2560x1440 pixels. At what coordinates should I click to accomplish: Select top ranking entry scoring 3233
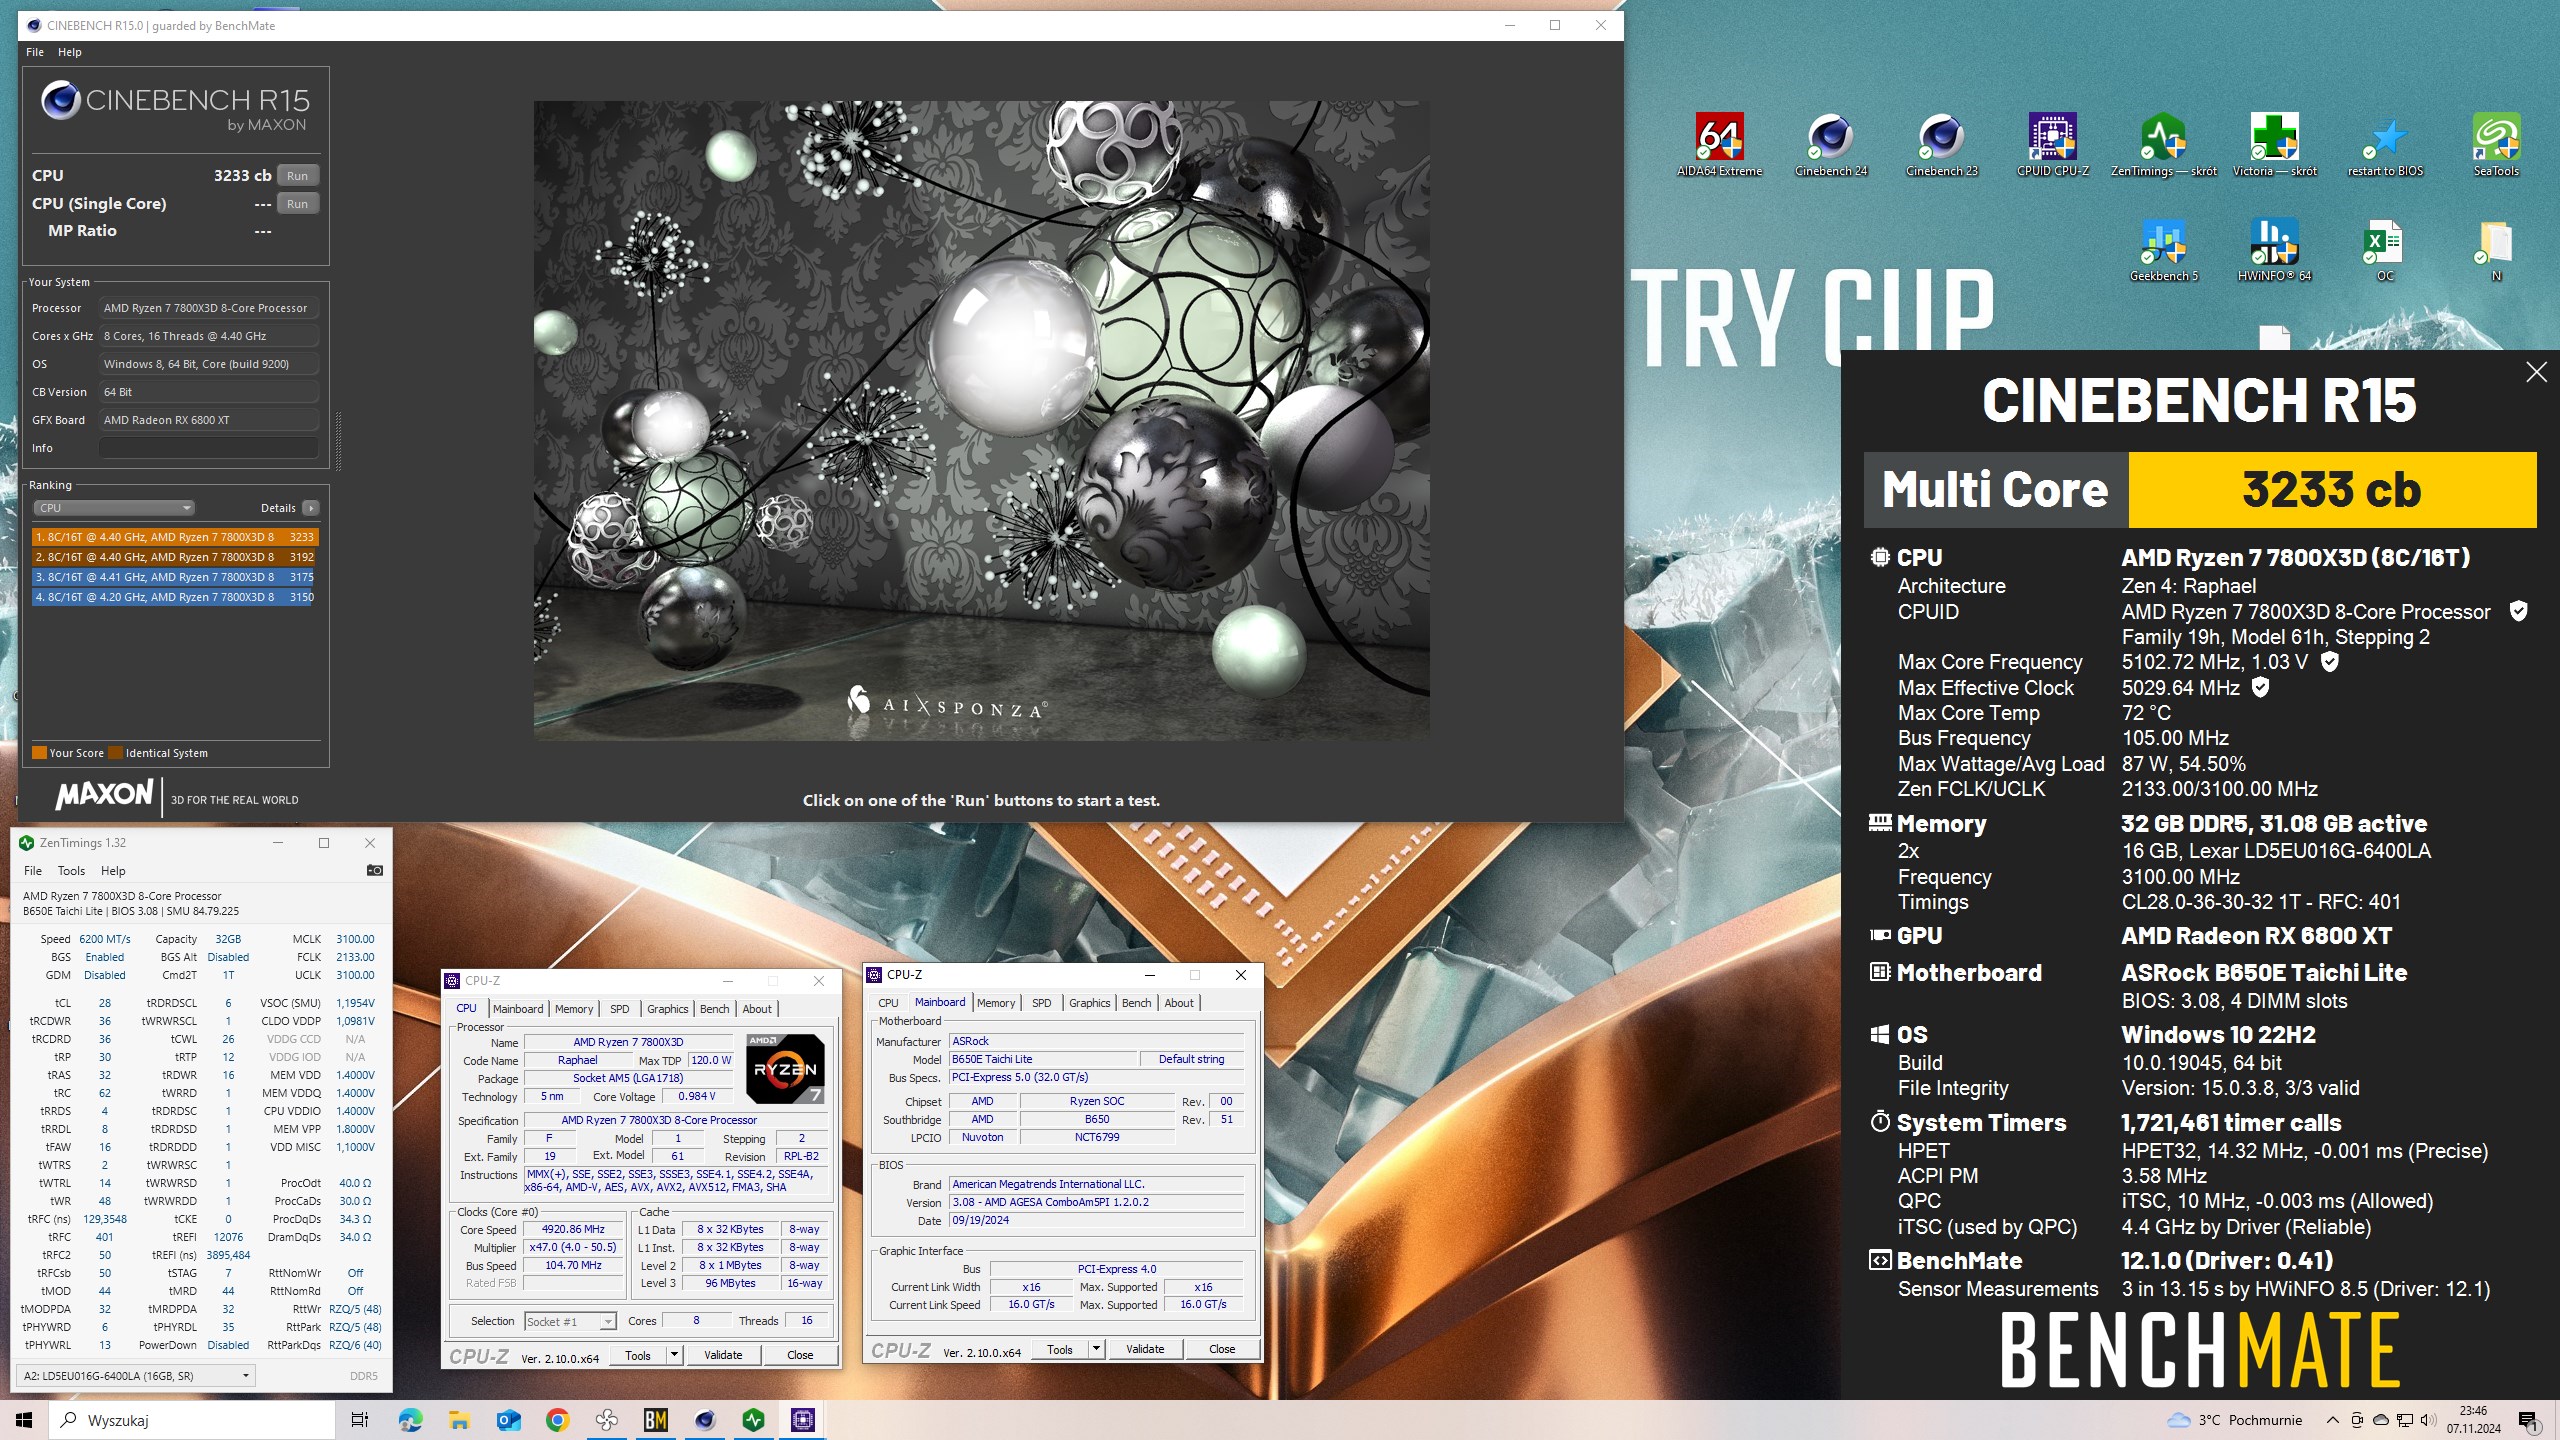tap(174, 537)
